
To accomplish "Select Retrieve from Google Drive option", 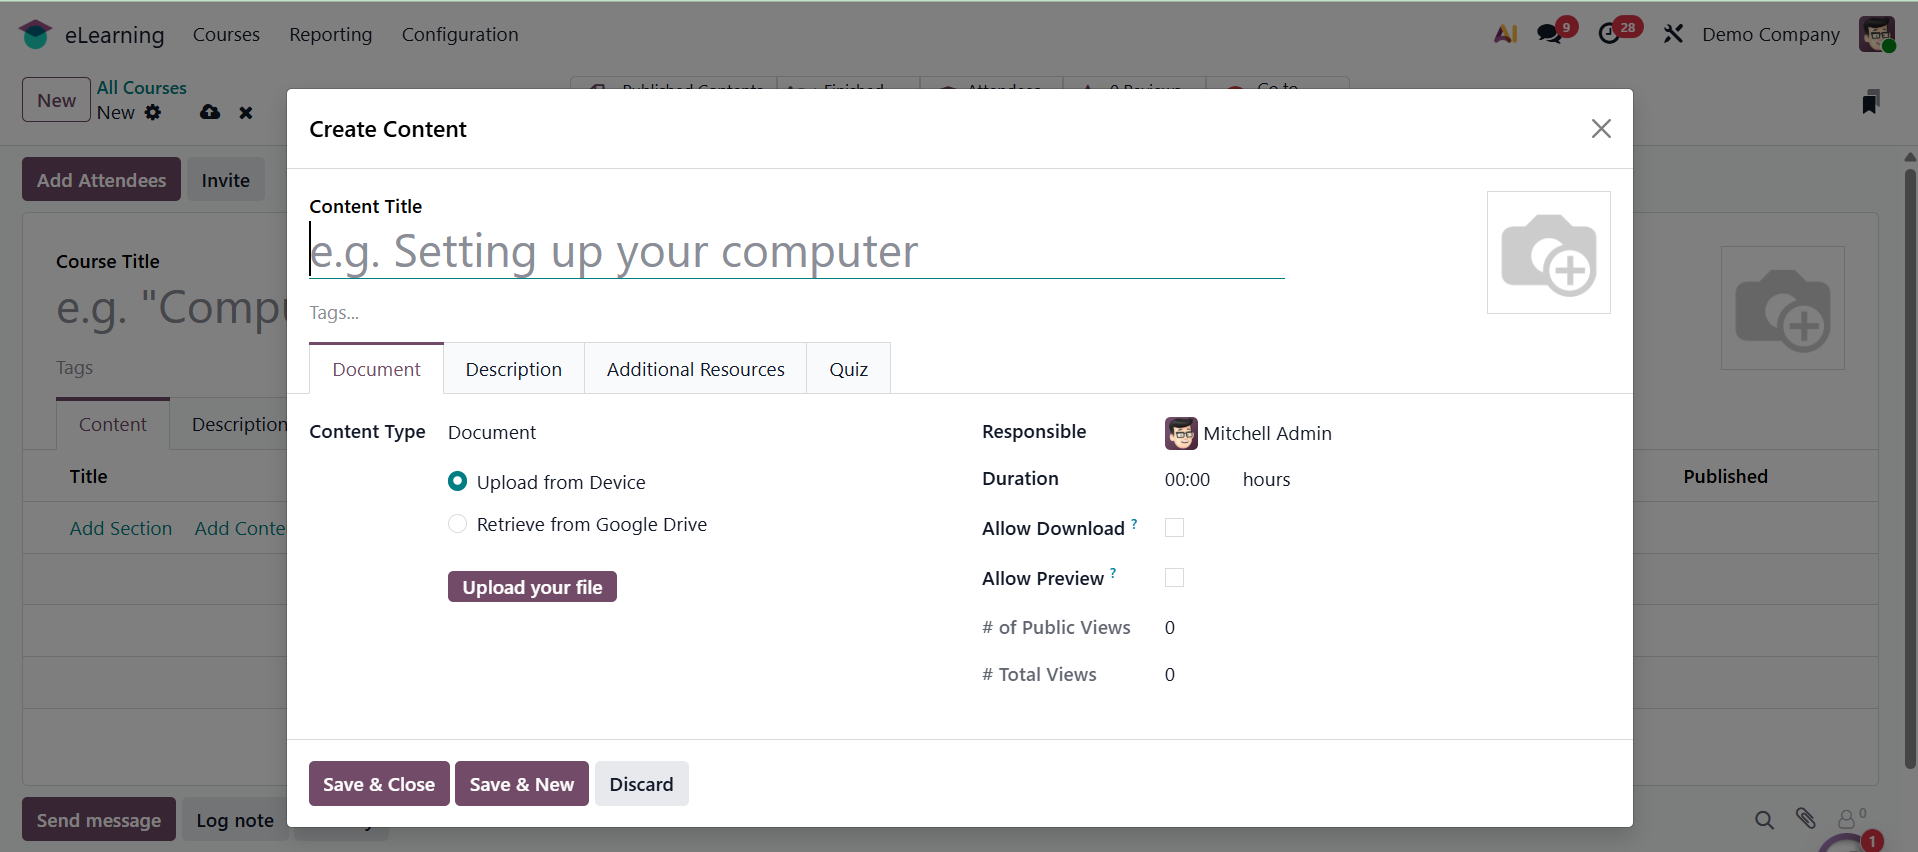I will [457, 524].
